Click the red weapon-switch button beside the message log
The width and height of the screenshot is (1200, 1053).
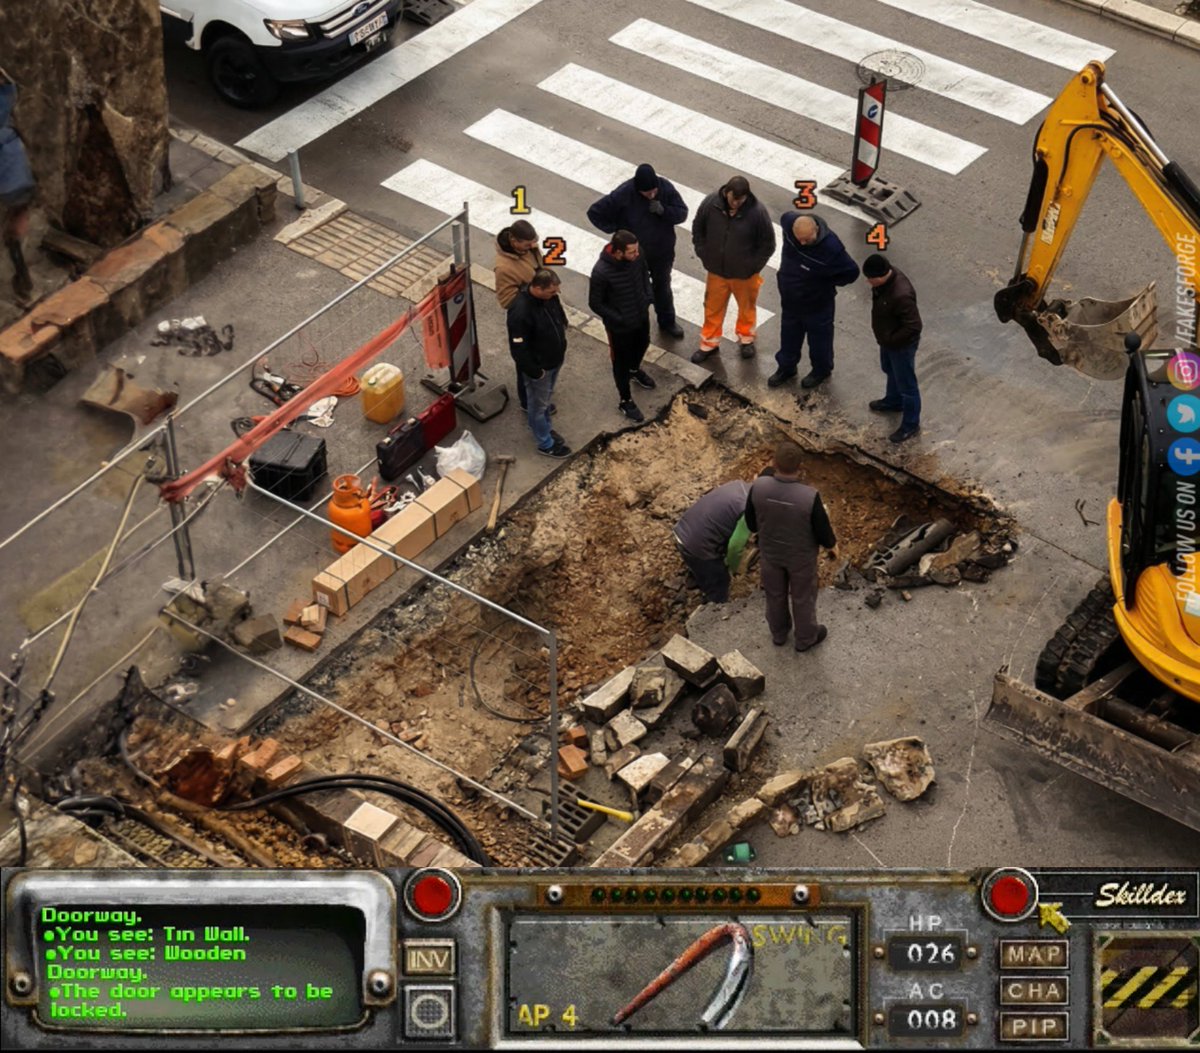432,895
